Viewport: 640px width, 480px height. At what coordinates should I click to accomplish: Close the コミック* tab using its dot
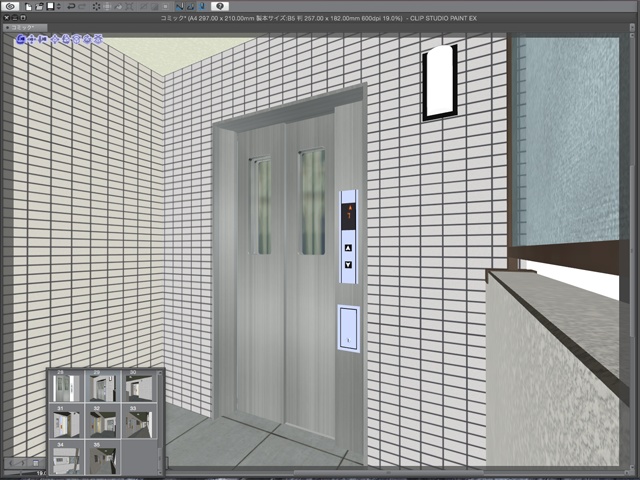pyautogui.click(x=7, y=28)
